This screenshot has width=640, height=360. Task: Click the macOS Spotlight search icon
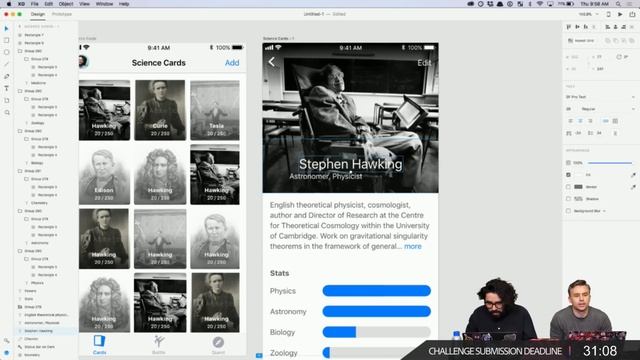pos(618,4)
